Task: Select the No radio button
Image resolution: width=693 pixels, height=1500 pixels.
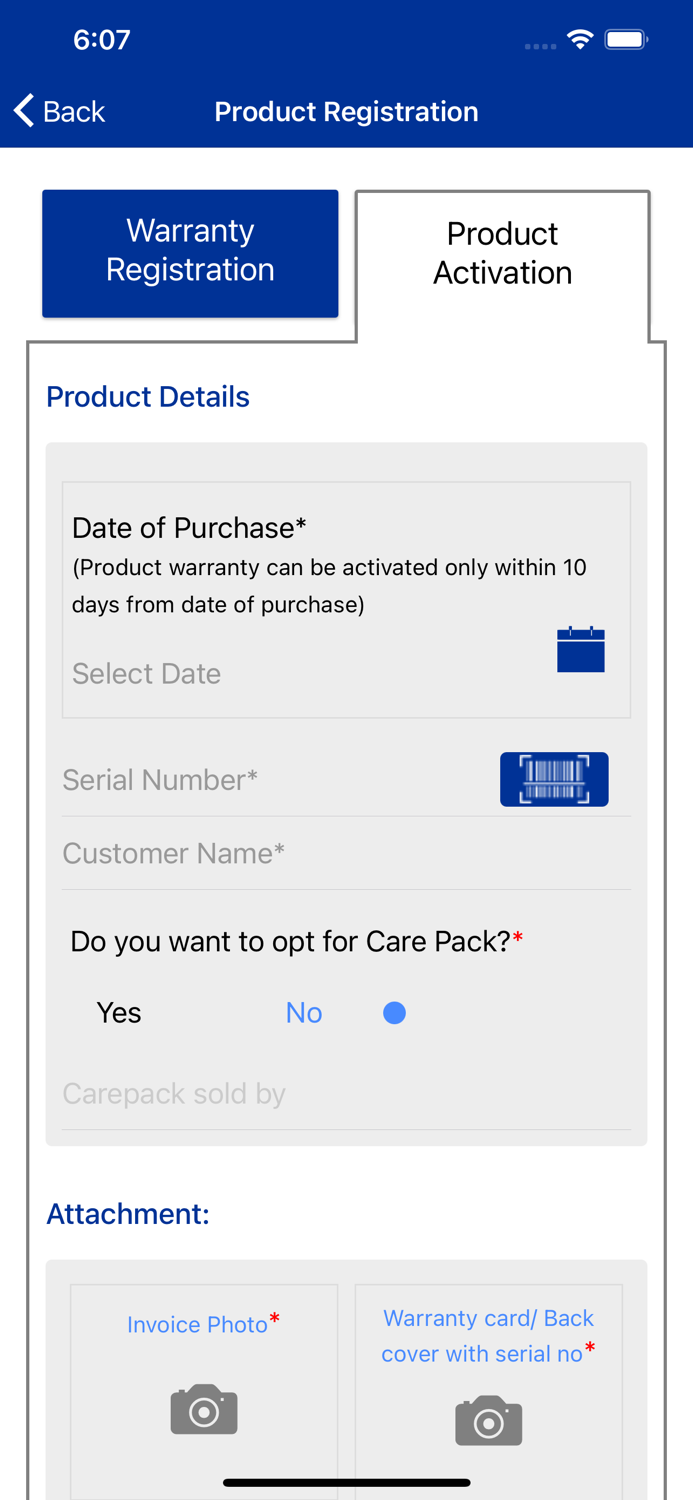Action: 395,1012
